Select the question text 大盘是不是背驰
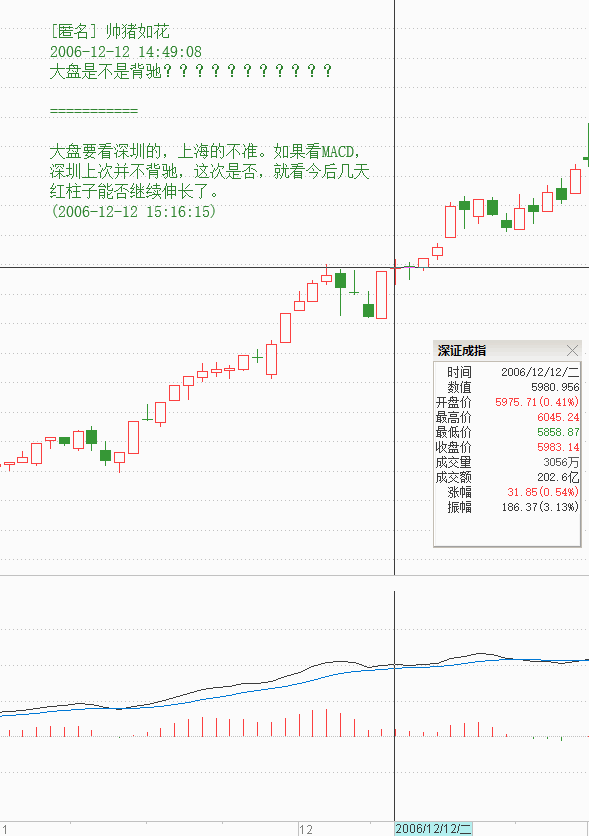This screenshot has width=589, height=836. 106,71
